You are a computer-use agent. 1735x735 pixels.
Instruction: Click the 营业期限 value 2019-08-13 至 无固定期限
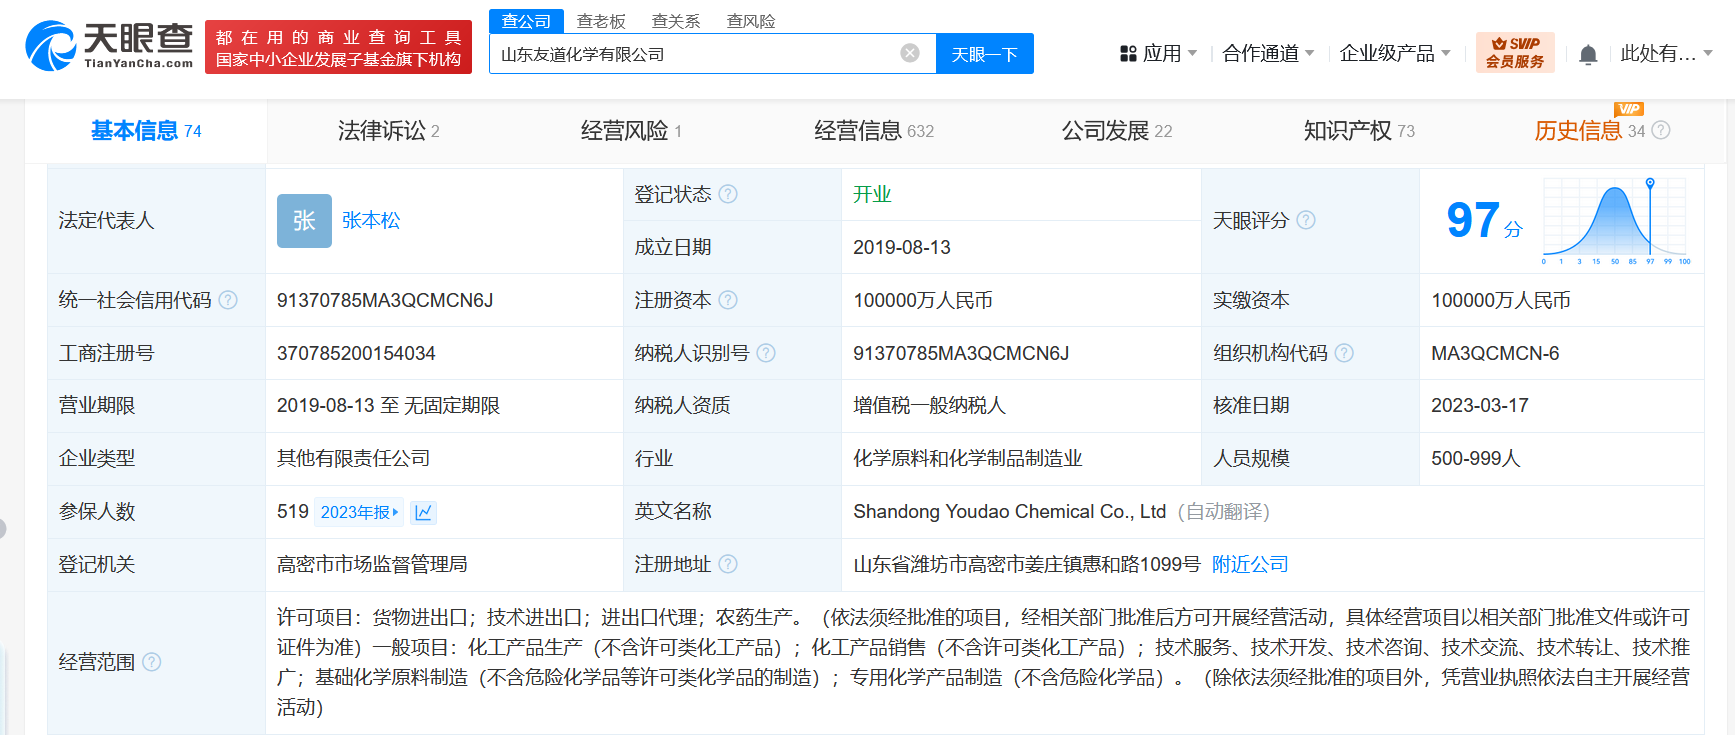(388, 405)
